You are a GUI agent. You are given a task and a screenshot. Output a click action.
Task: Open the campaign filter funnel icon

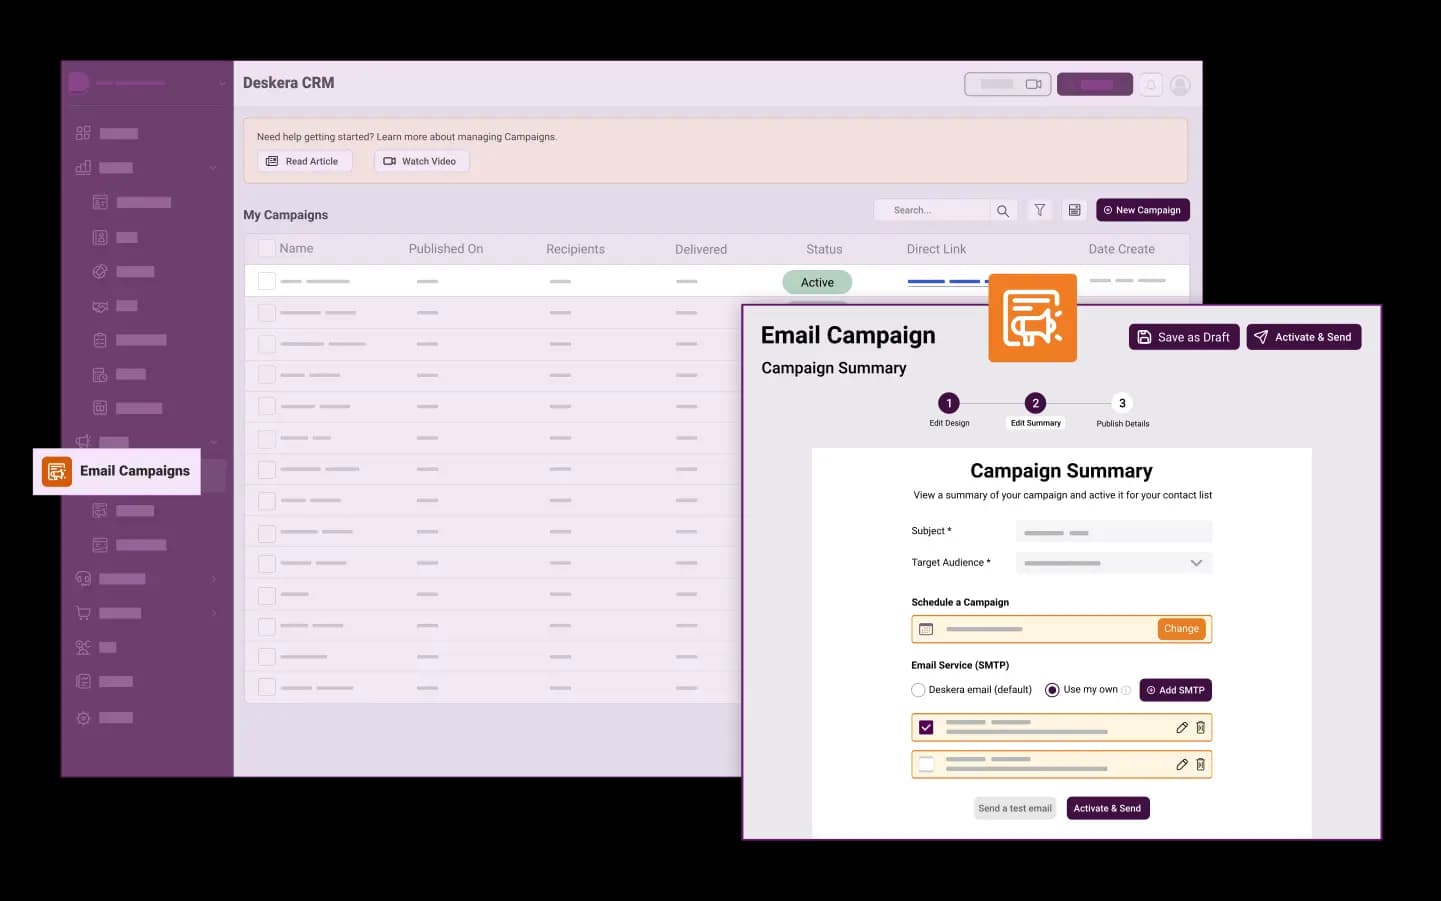click(1040, 210)
